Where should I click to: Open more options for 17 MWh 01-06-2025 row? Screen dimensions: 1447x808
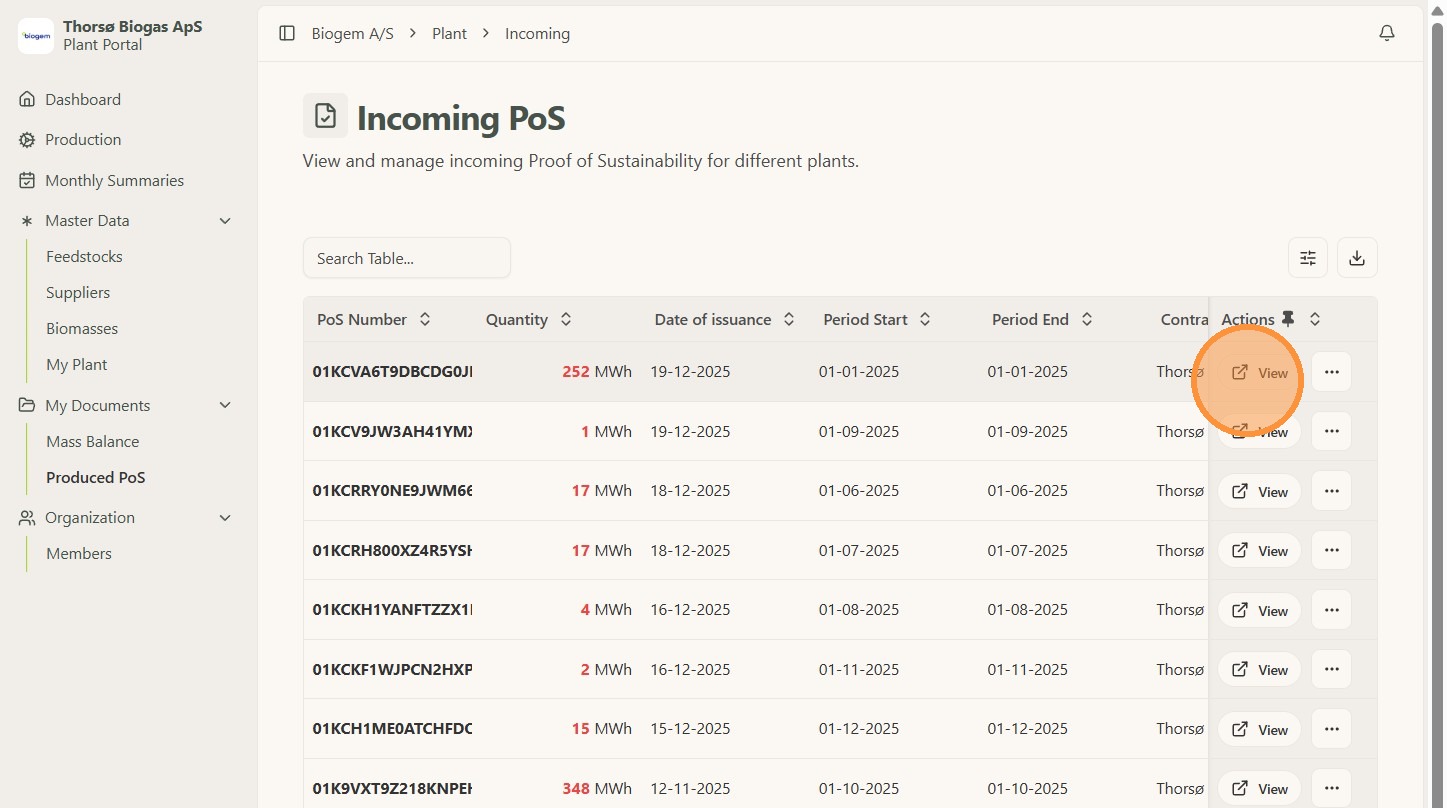[x=1331, y=491]
